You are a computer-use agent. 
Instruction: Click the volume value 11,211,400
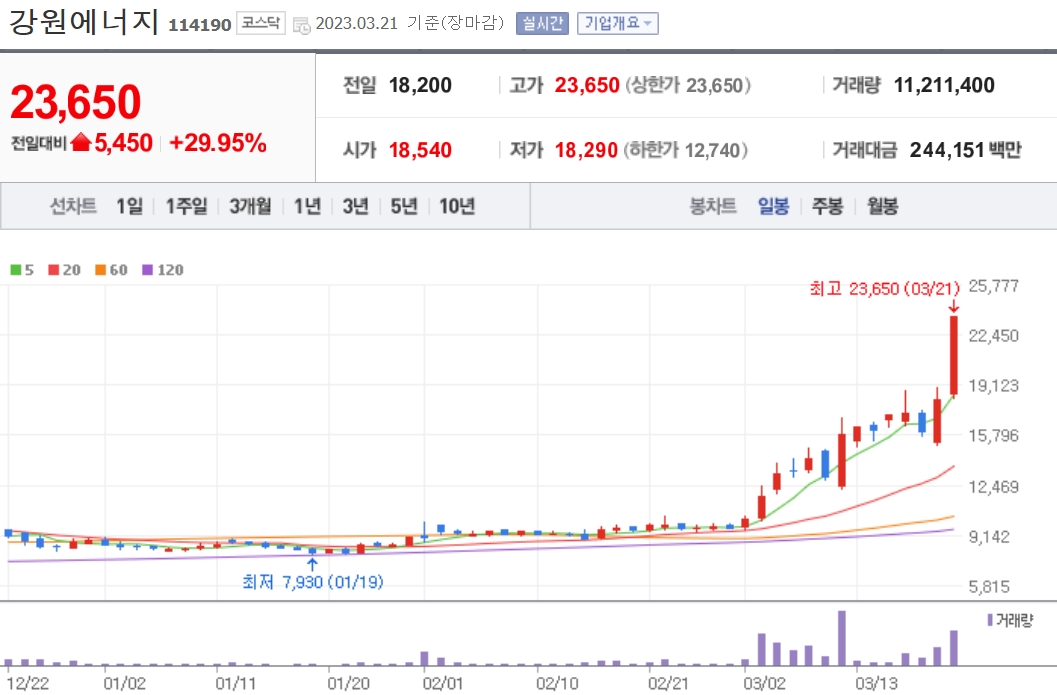pos(944,85)
